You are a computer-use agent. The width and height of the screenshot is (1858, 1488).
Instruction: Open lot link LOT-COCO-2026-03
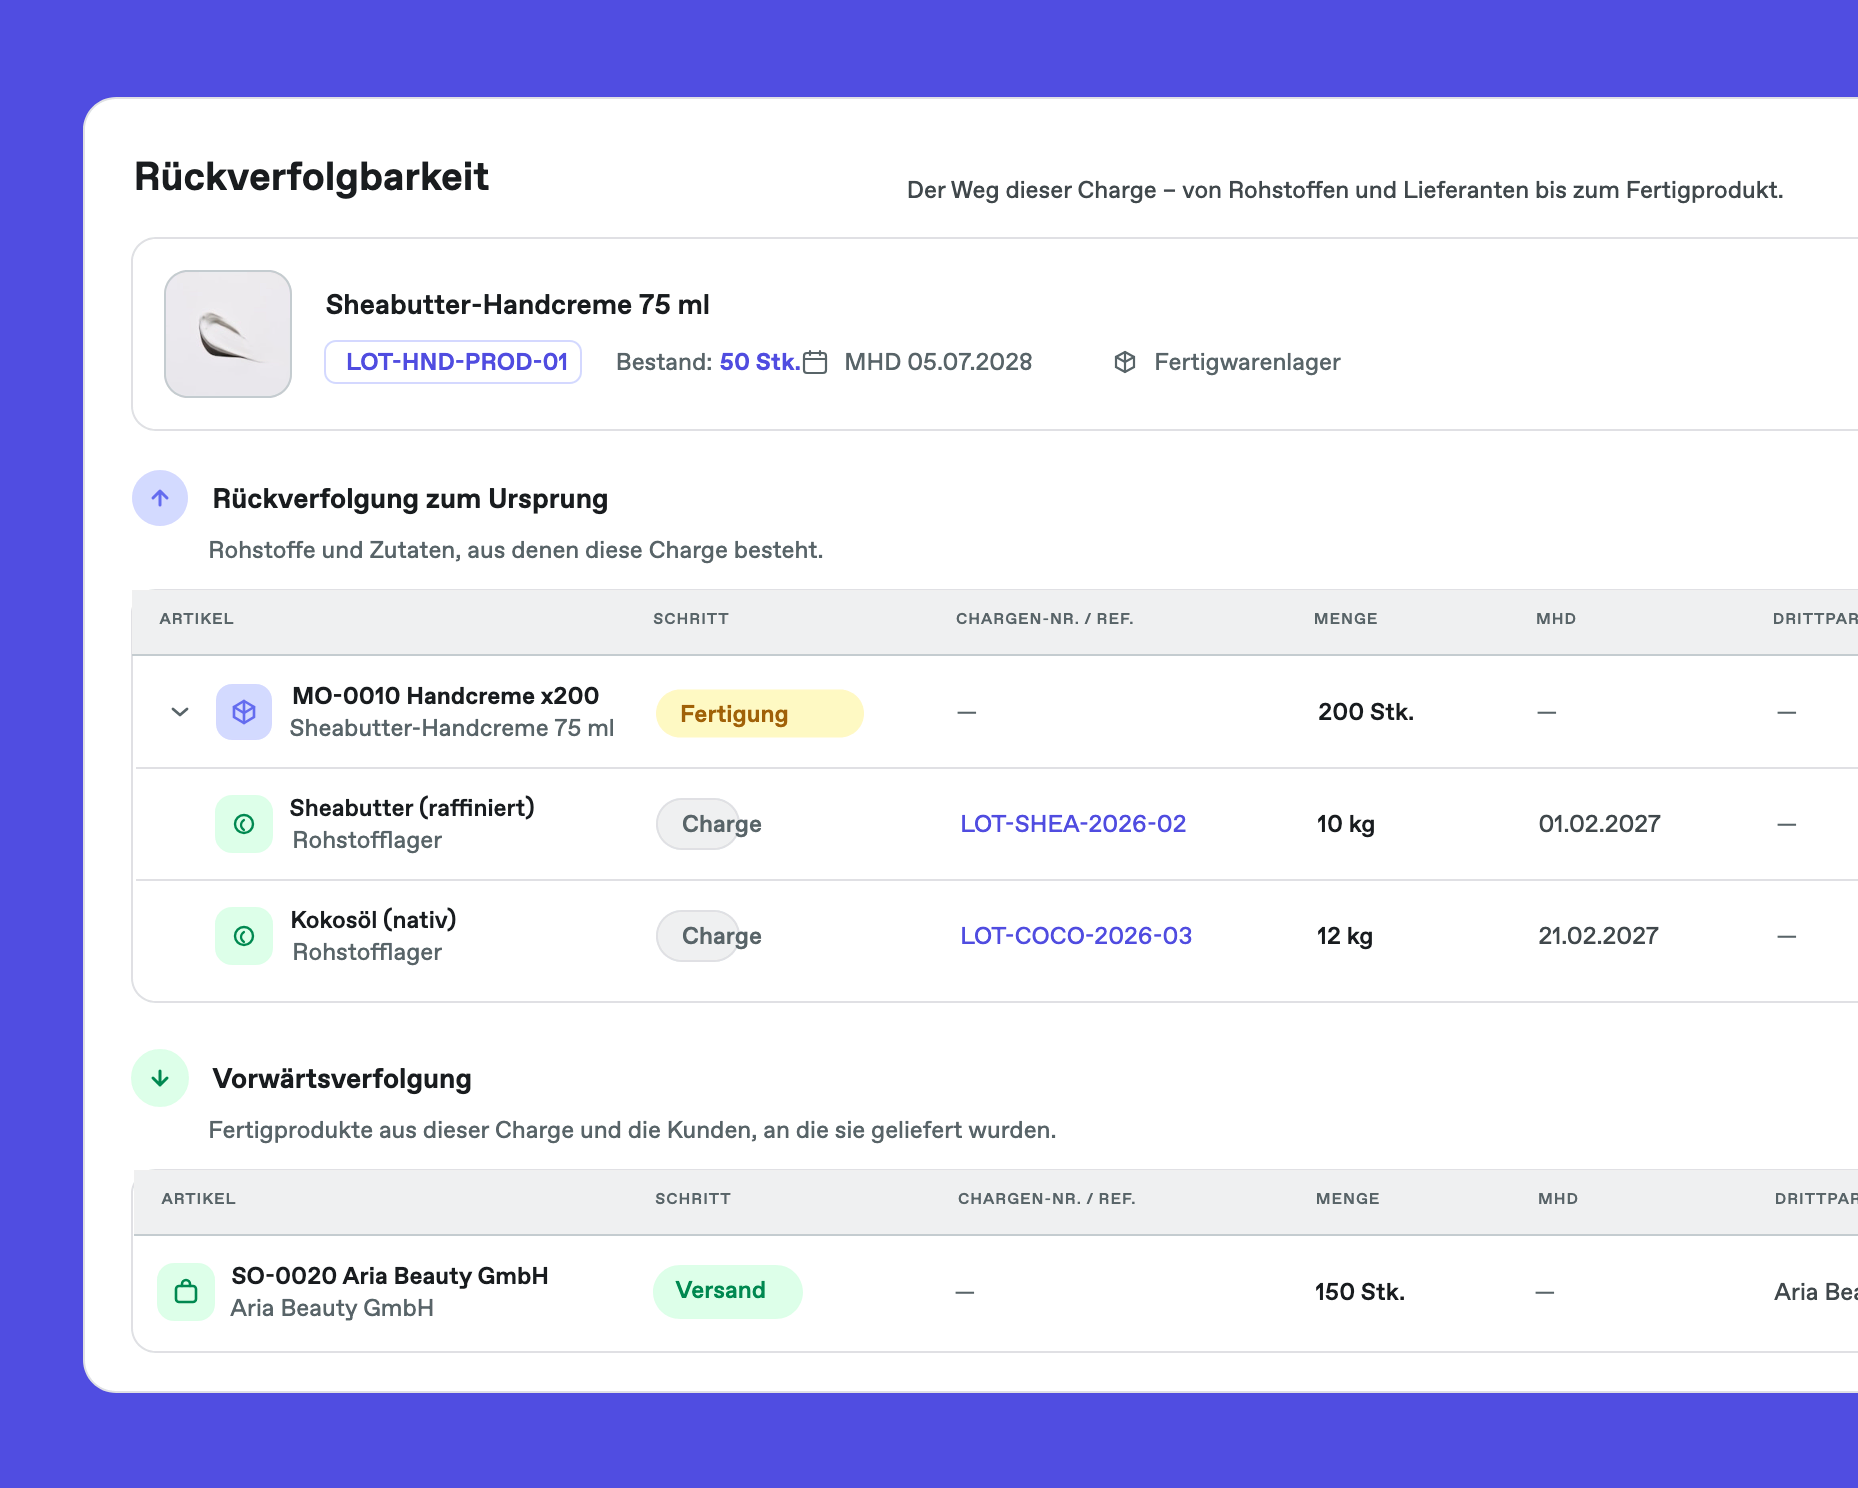(1076, 936)
